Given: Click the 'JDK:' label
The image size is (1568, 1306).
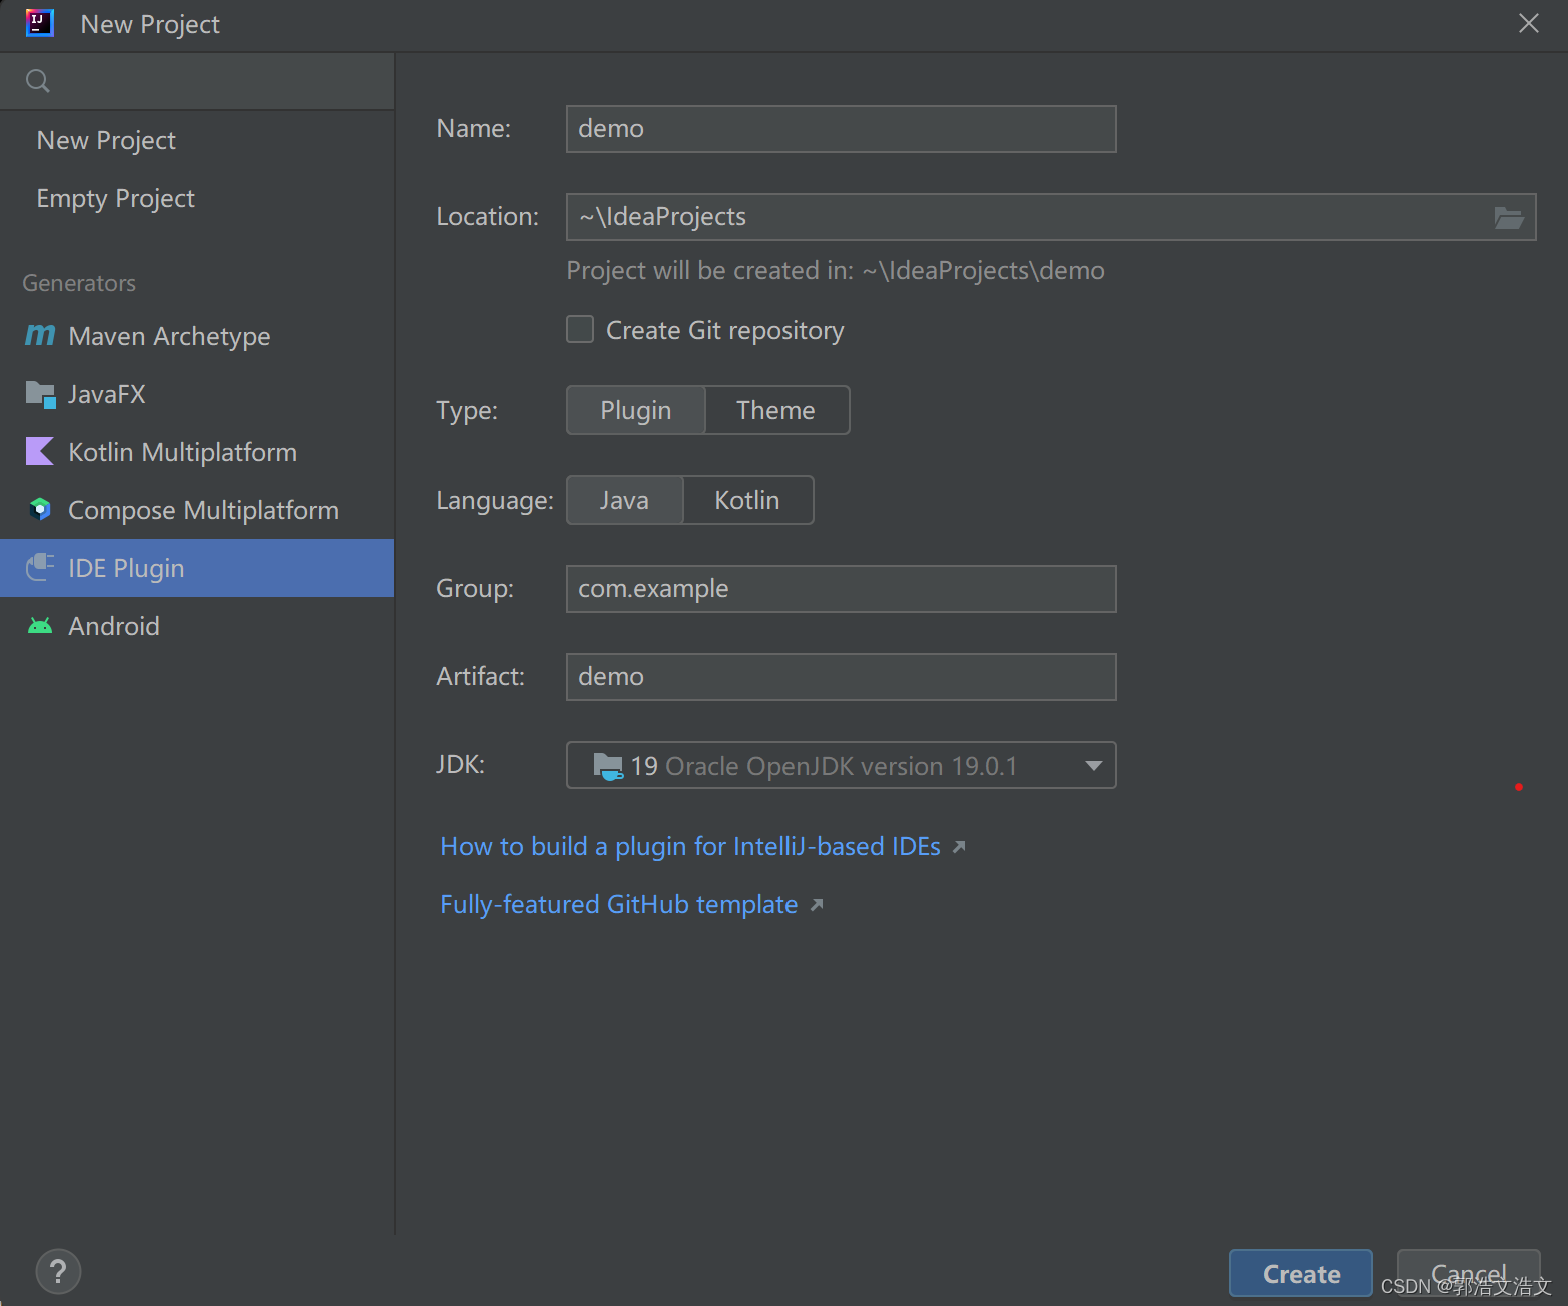Looking at the screenshot, I should (x=461, y=764).
